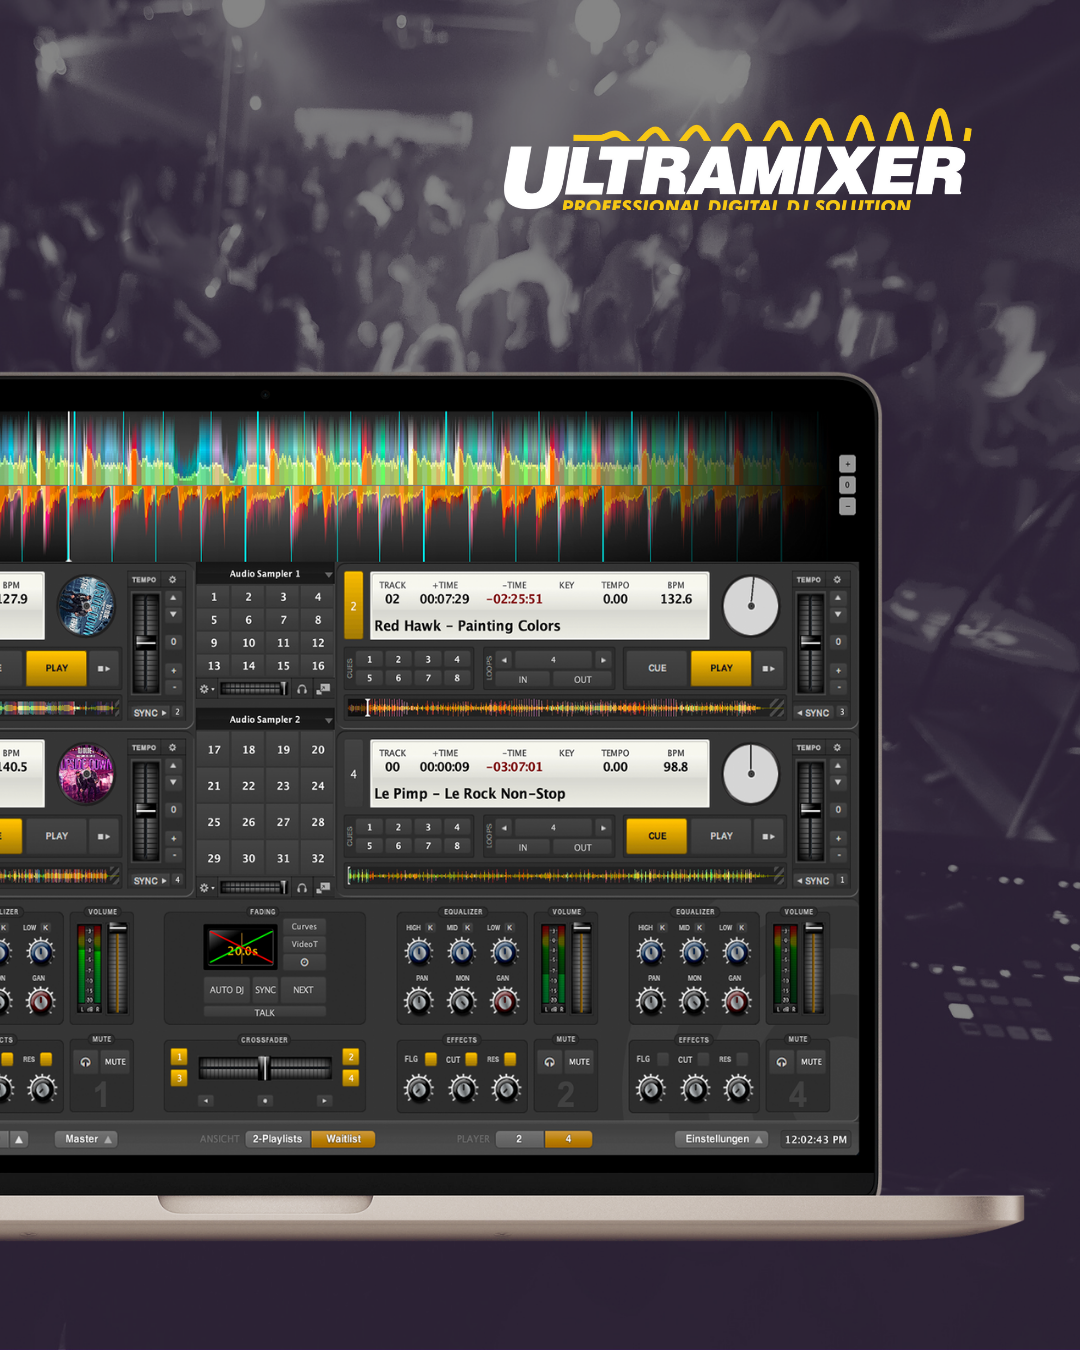Reset waveform zoom with the 0 button
The width and height of the screenshot is (1080, 1350).
pos(847,485)
